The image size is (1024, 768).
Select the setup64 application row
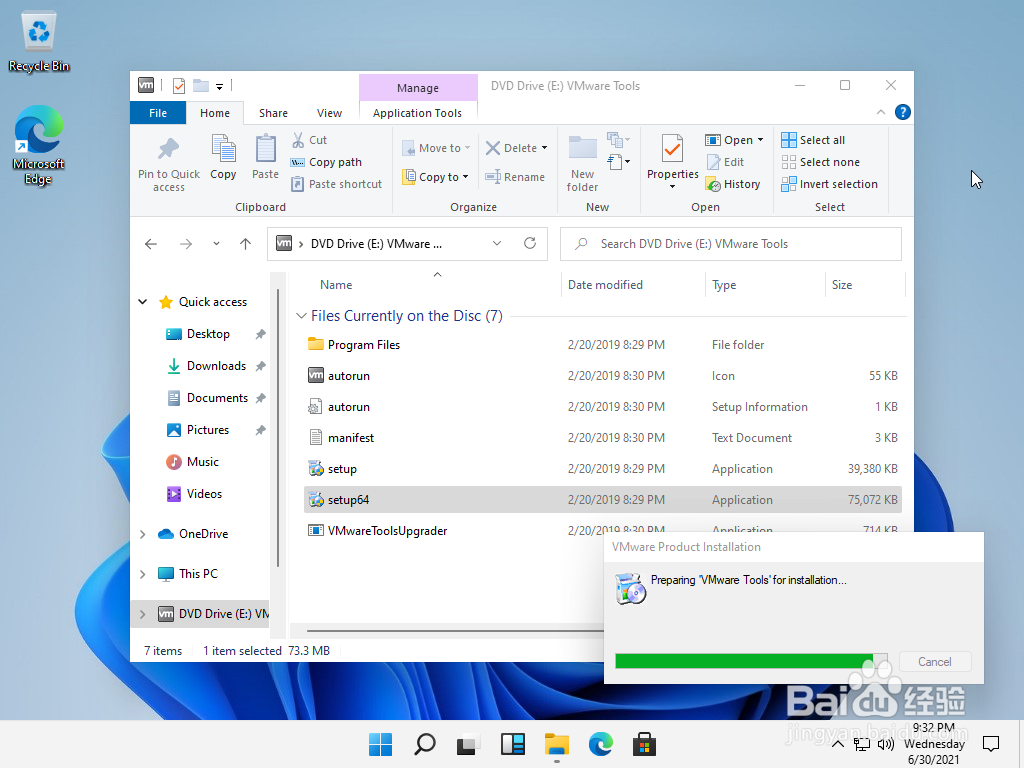point(602,500)
